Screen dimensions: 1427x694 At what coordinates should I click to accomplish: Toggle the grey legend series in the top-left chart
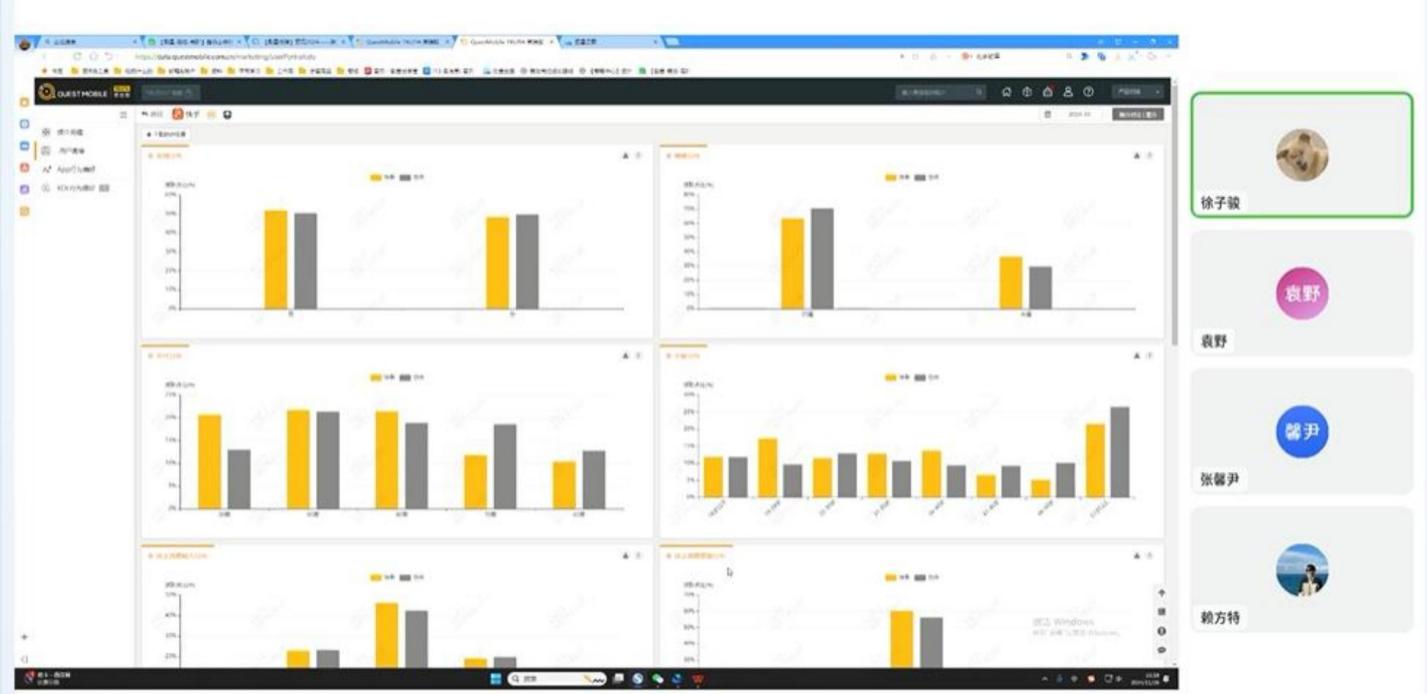point(413,177)
